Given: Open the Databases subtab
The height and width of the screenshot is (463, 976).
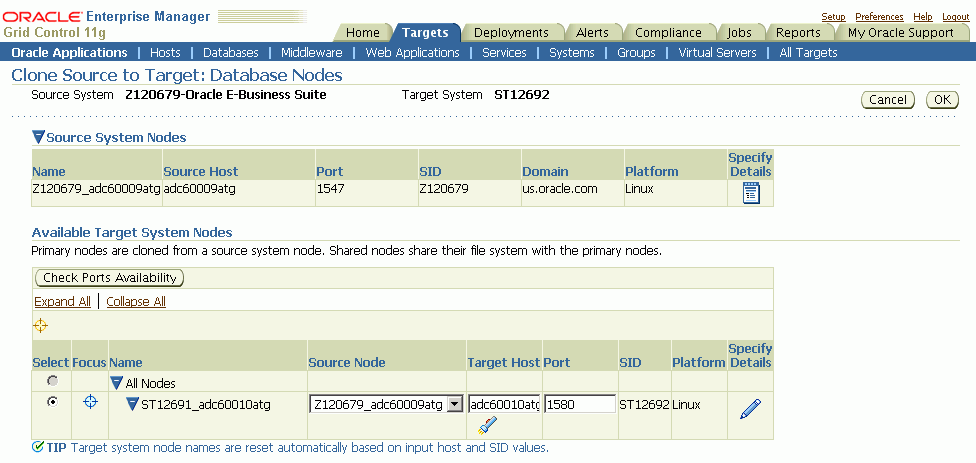Looking at the screenshot, I should 230,53.
